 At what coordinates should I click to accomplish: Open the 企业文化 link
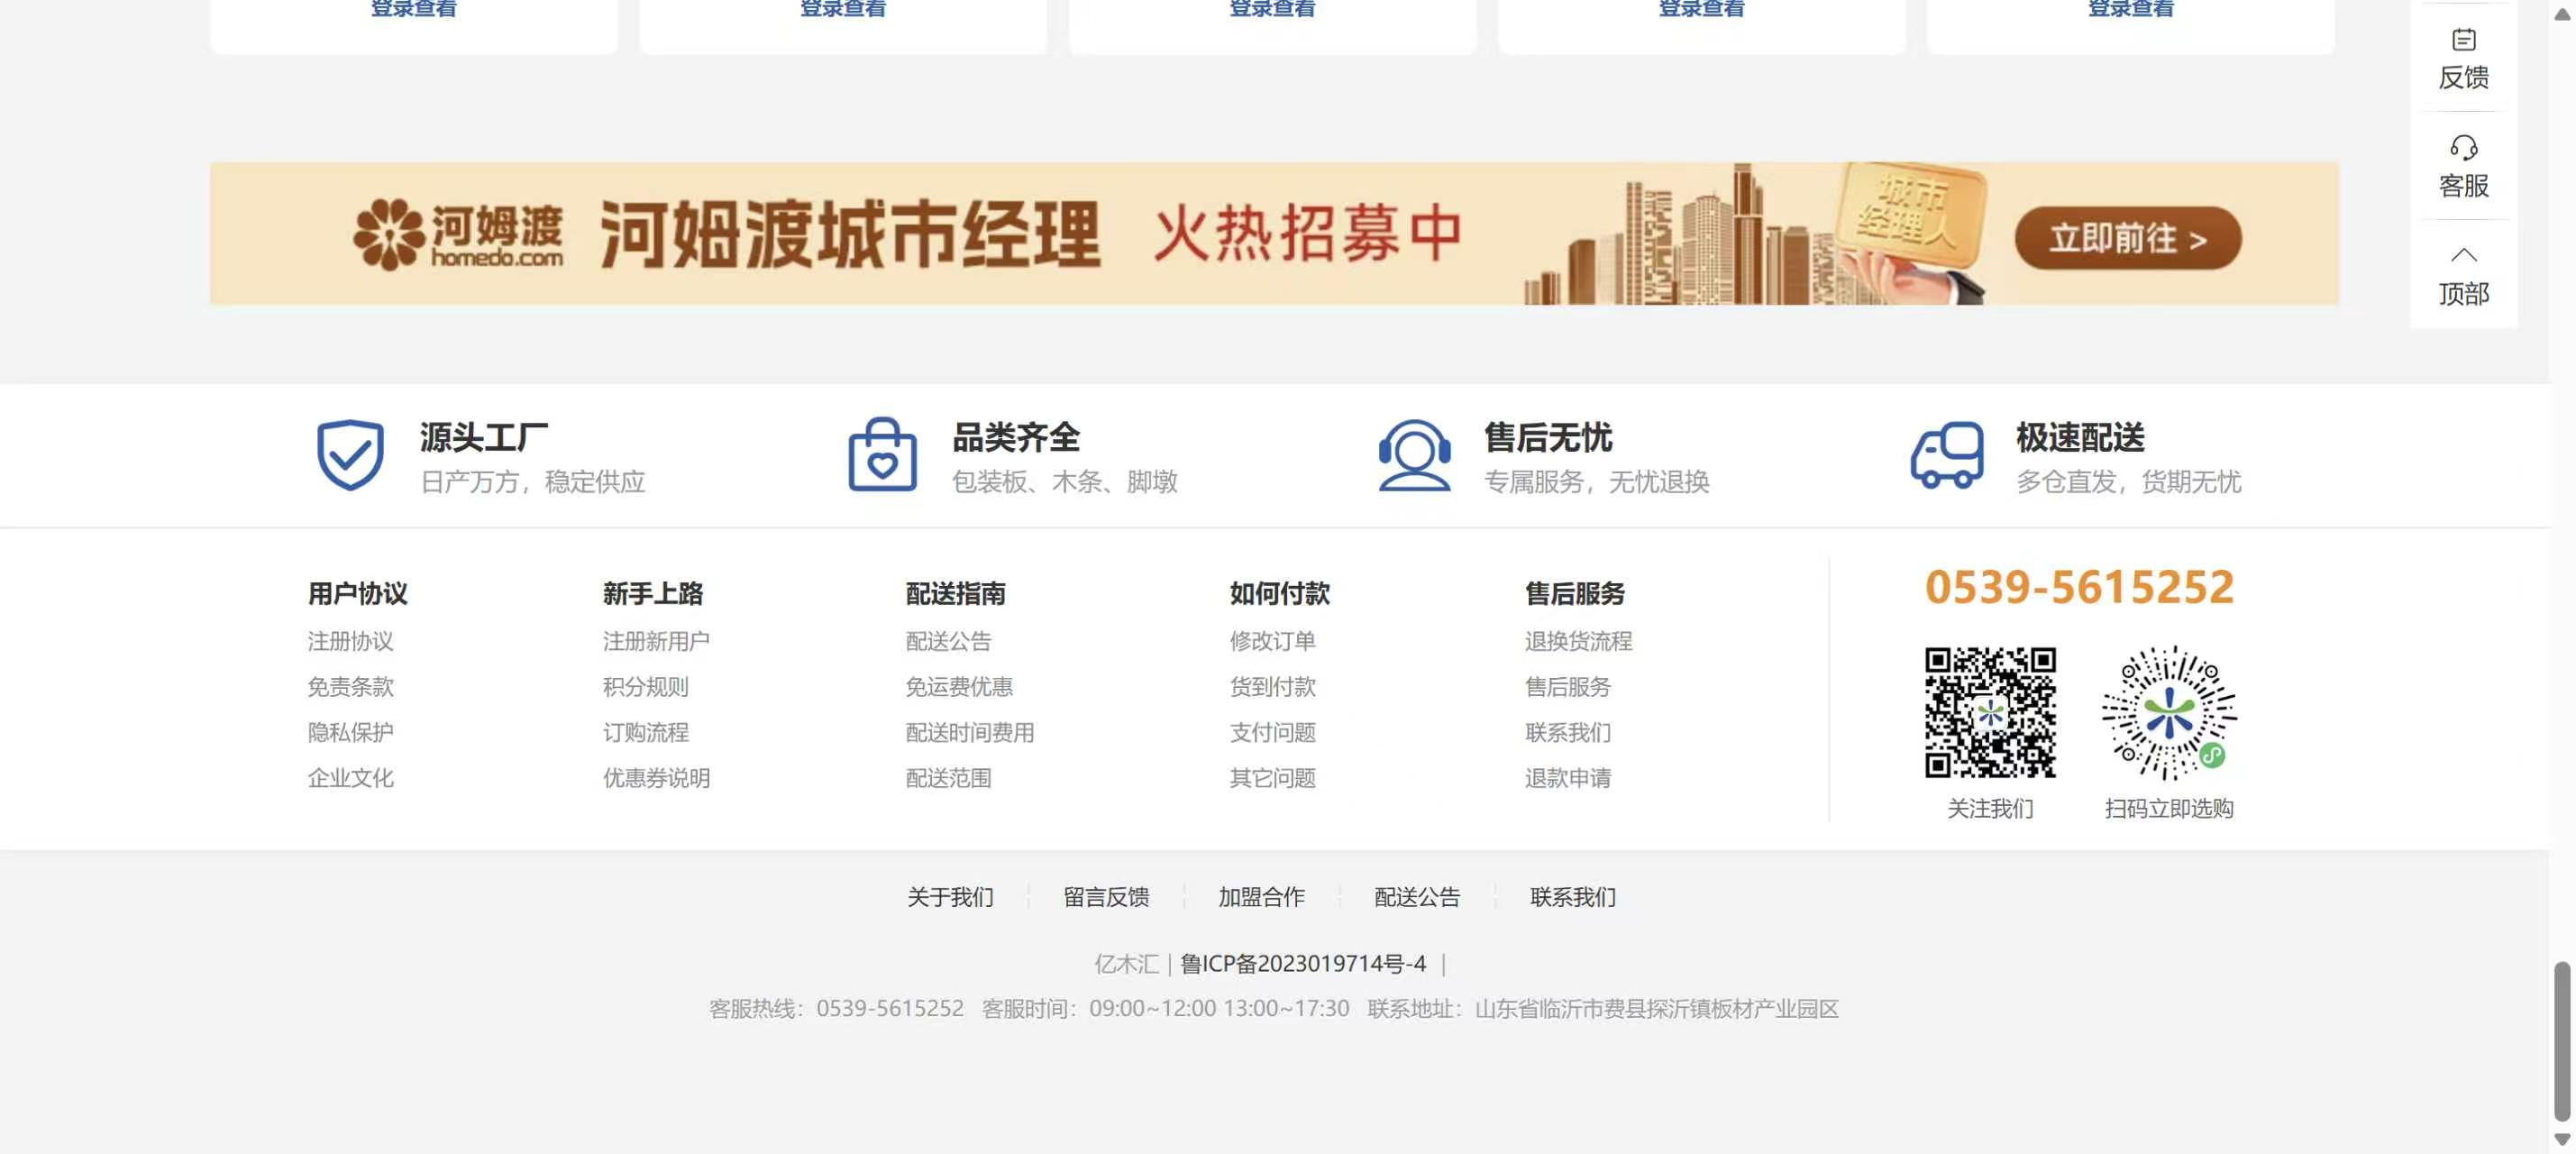point(350,778)
